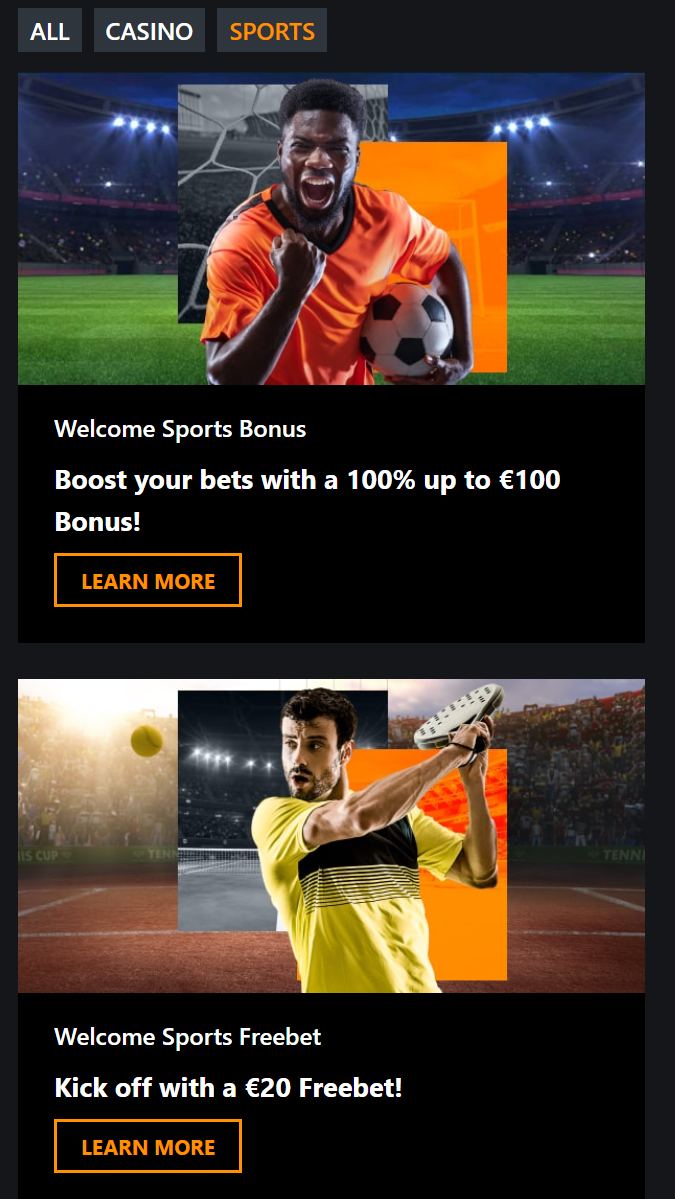Select the SPORTS tab
The width and height of the screenshot is (675, 1199).
[272, 31]
